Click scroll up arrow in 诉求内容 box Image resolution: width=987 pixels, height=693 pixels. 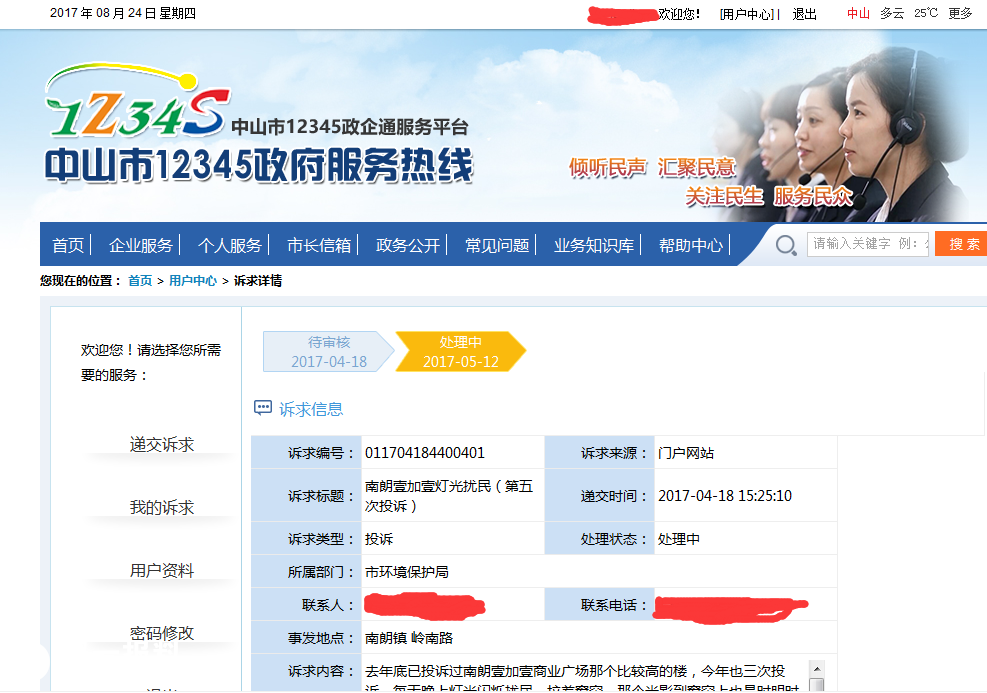tap(817, 668)
